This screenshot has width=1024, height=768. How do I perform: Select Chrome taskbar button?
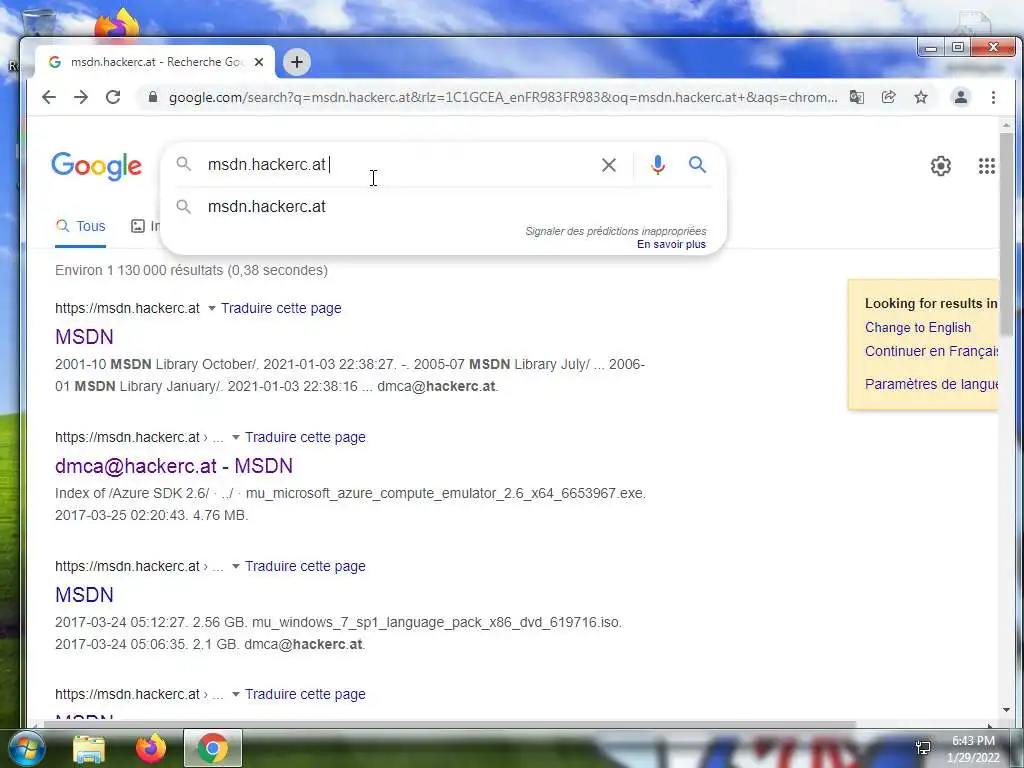click(x=213, y=748)
